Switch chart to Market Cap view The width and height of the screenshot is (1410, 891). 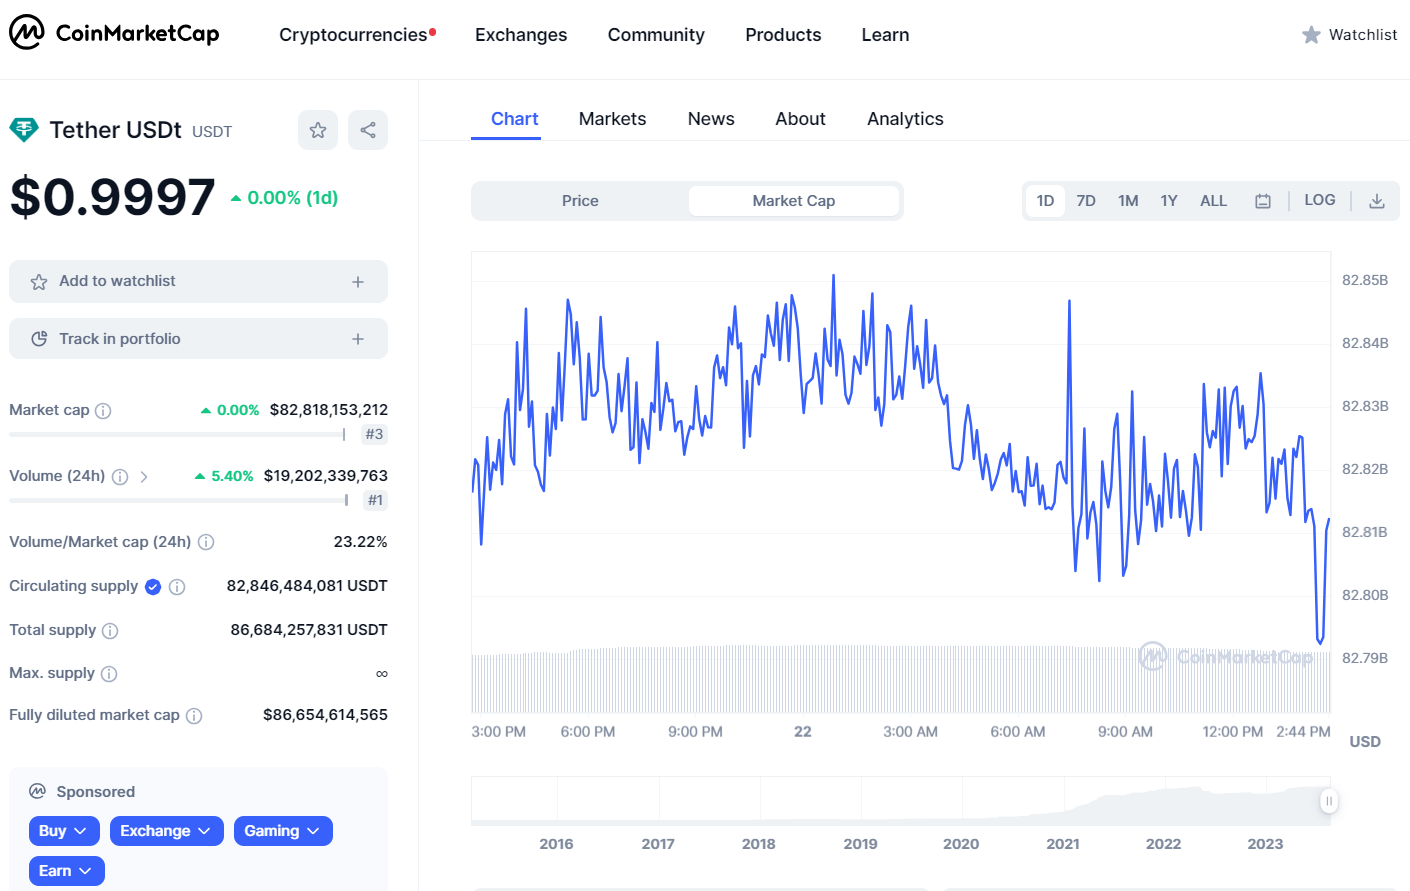794,201
